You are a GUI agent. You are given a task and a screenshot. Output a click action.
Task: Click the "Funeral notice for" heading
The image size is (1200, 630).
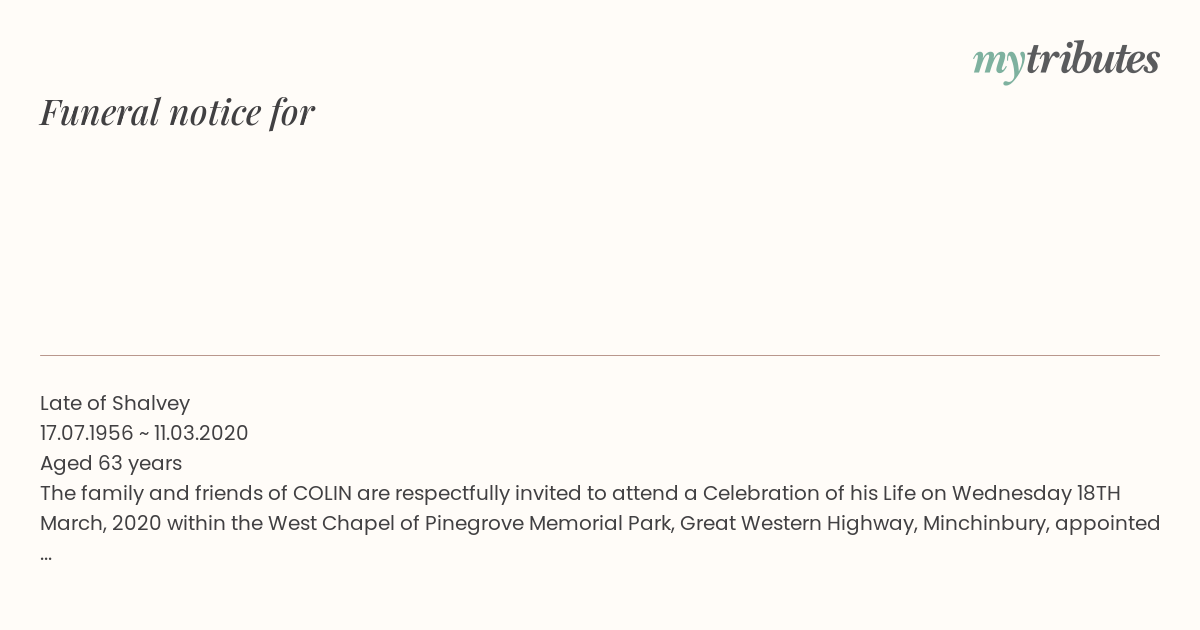pos(177,112)
